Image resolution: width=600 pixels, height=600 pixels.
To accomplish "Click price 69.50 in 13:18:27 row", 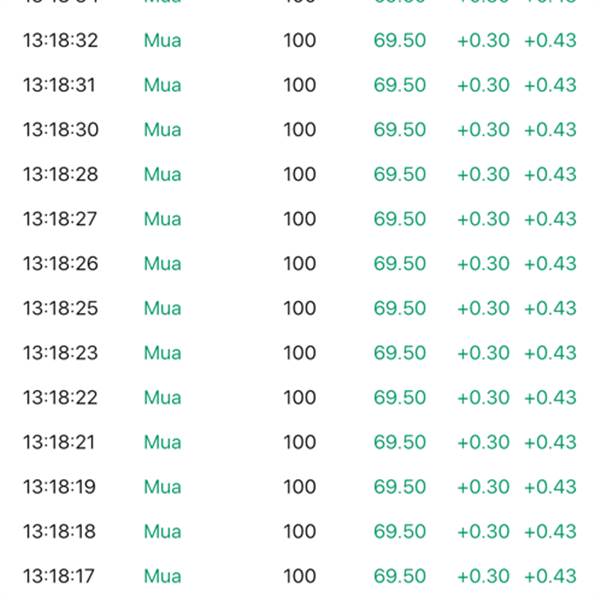I will click(x=399, y=219).
